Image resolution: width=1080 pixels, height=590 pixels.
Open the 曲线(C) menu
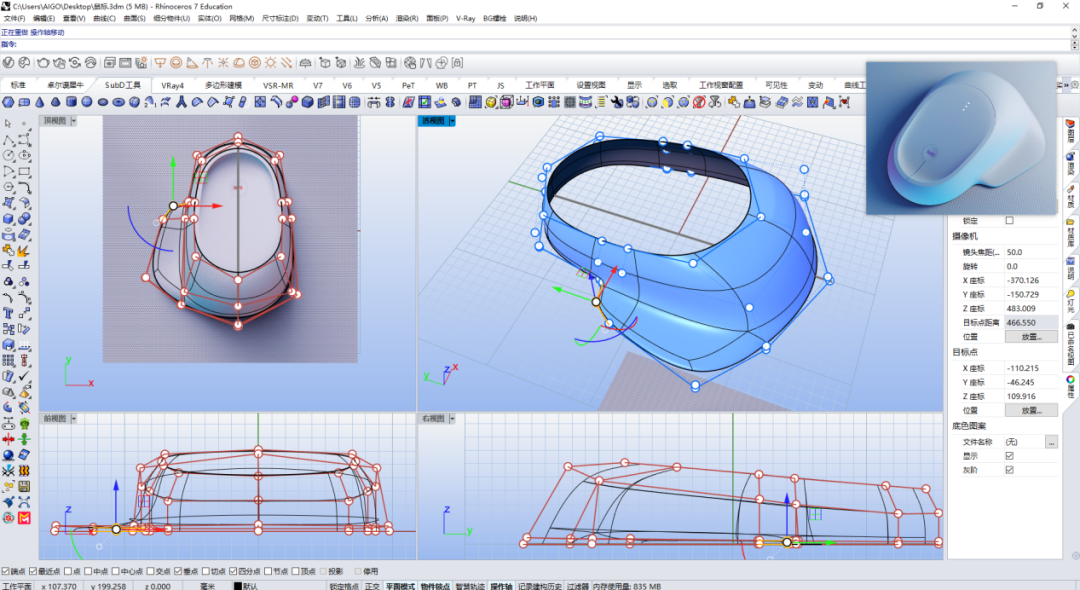pos(104,19)
